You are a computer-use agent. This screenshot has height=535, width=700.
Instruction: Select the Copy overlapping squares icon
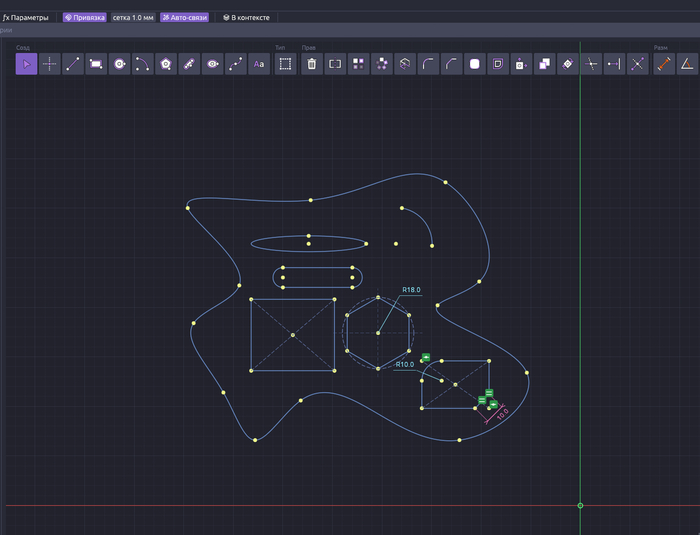pyautogui.click(x=545, y=64)
